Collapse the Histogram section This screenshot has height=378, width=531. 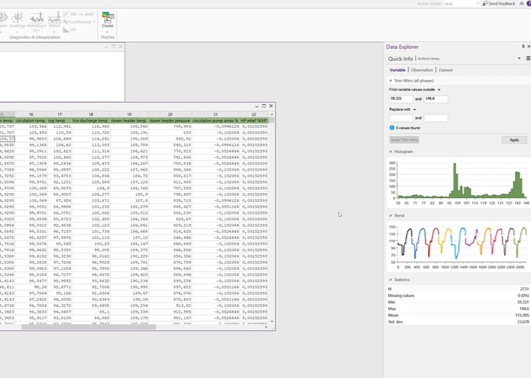pos(391,151)
